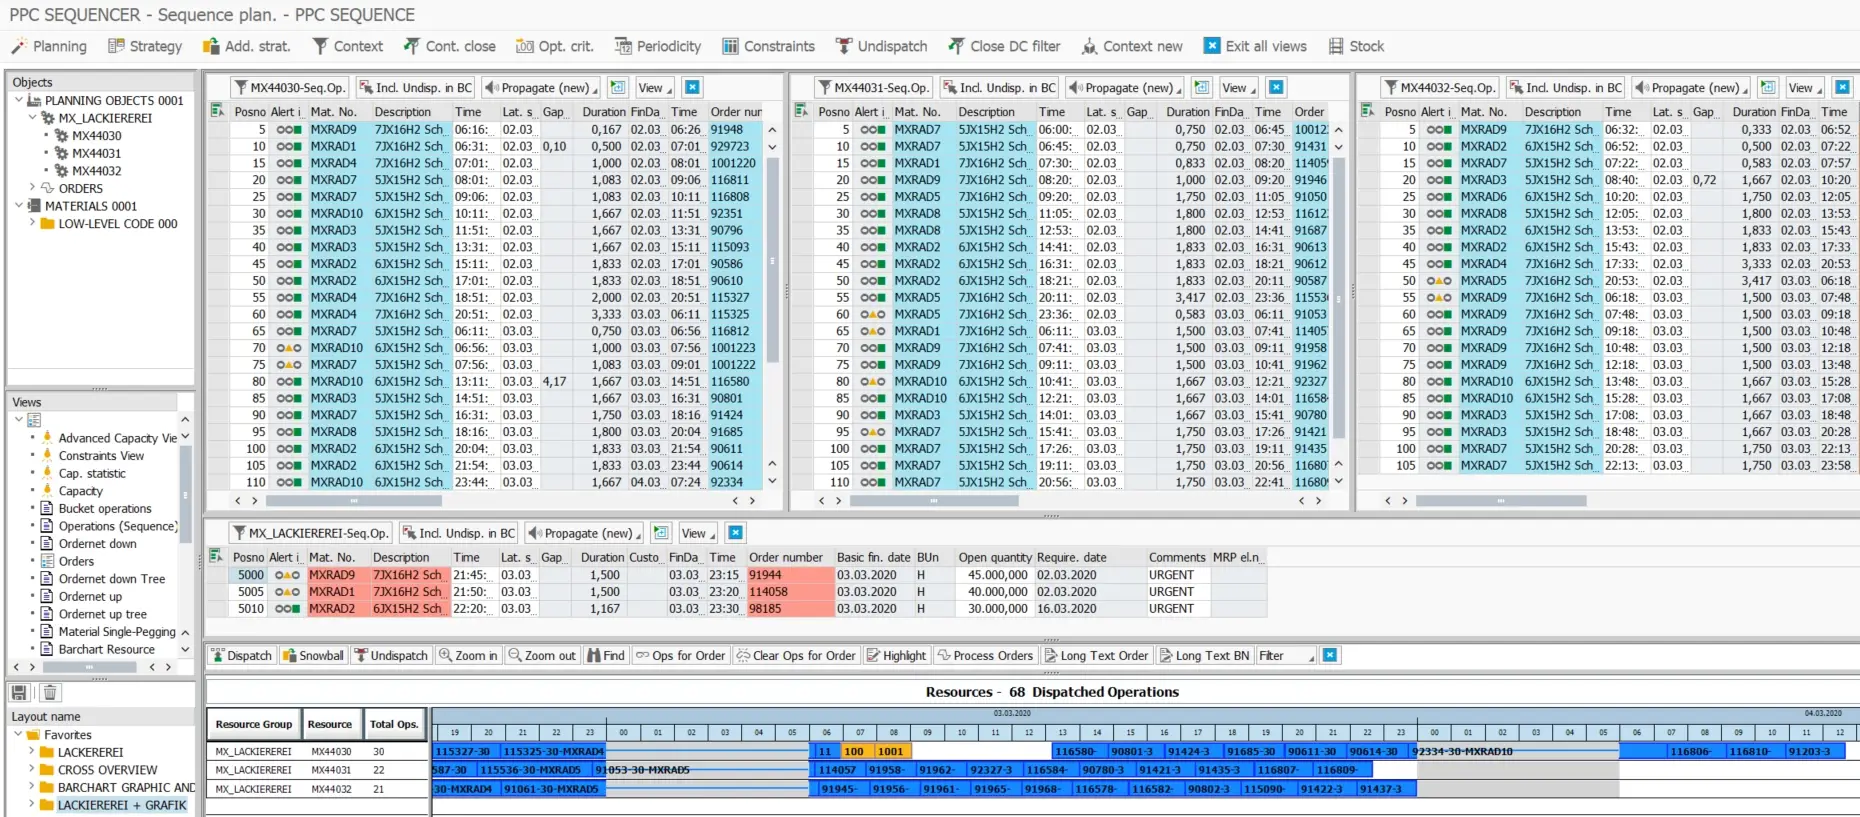
Task: Expand LOW-LEVEL CODE 000 node
Action: tap(32, 223)
